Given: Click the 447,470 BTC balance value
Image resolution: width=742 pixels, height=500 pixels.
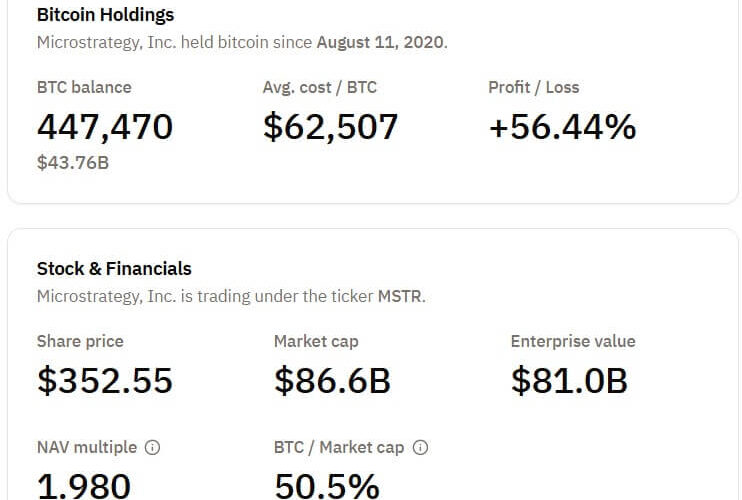Looking at the screenshot, I should pyautogui.click(x=105, y=127).
